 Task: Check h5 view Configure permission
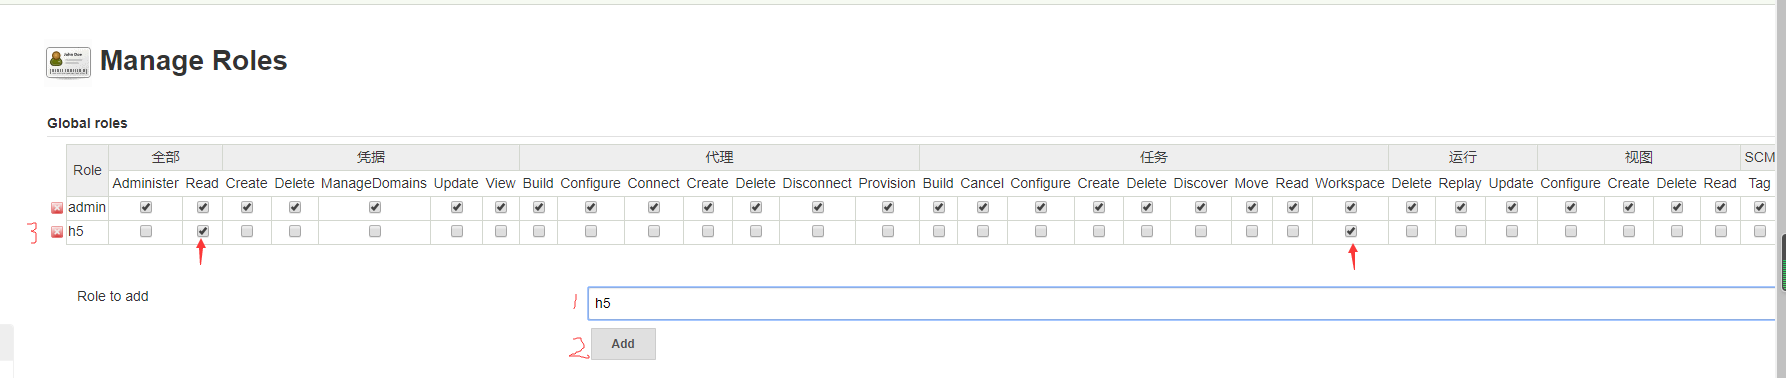point(1571,231)
